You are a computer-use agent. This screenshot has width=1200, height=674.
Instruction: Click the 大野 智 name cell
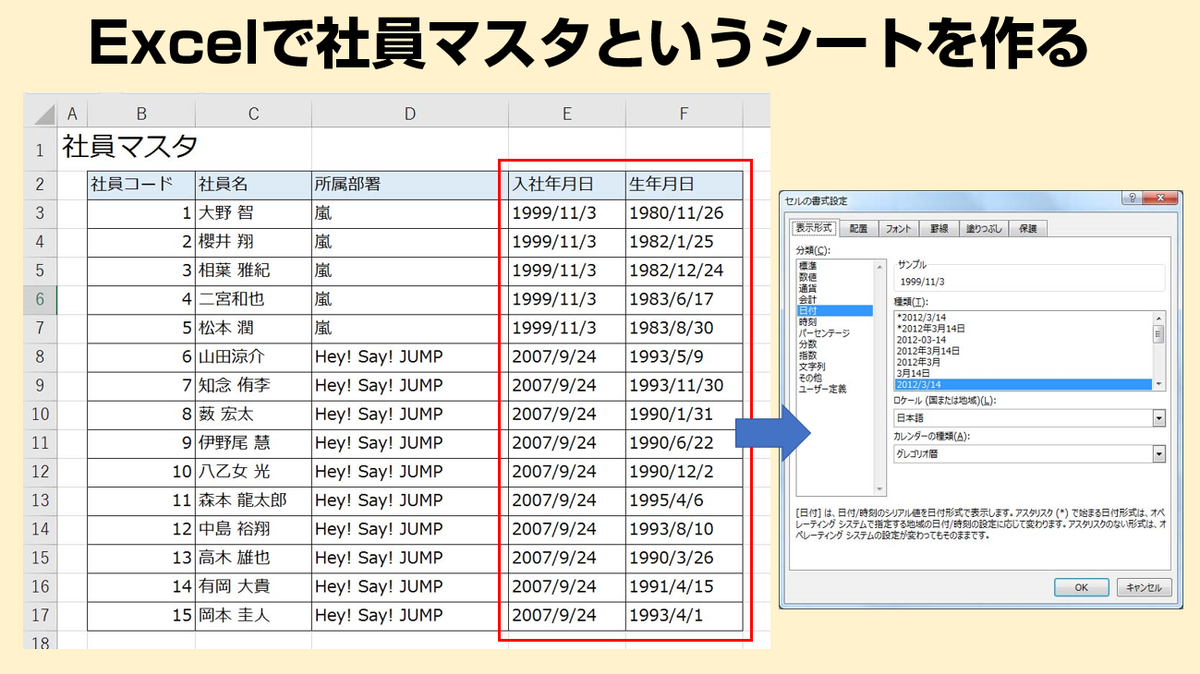(x=253, y=213)
